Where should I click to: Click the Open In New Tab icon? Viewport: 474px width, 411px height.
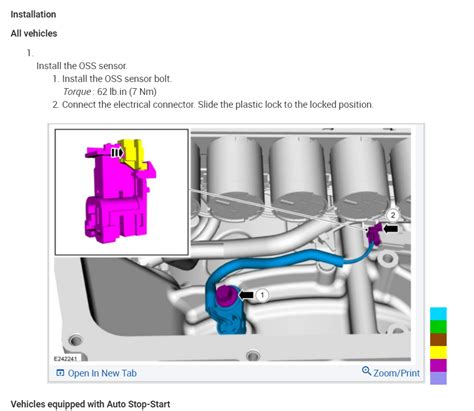[60, 373]
